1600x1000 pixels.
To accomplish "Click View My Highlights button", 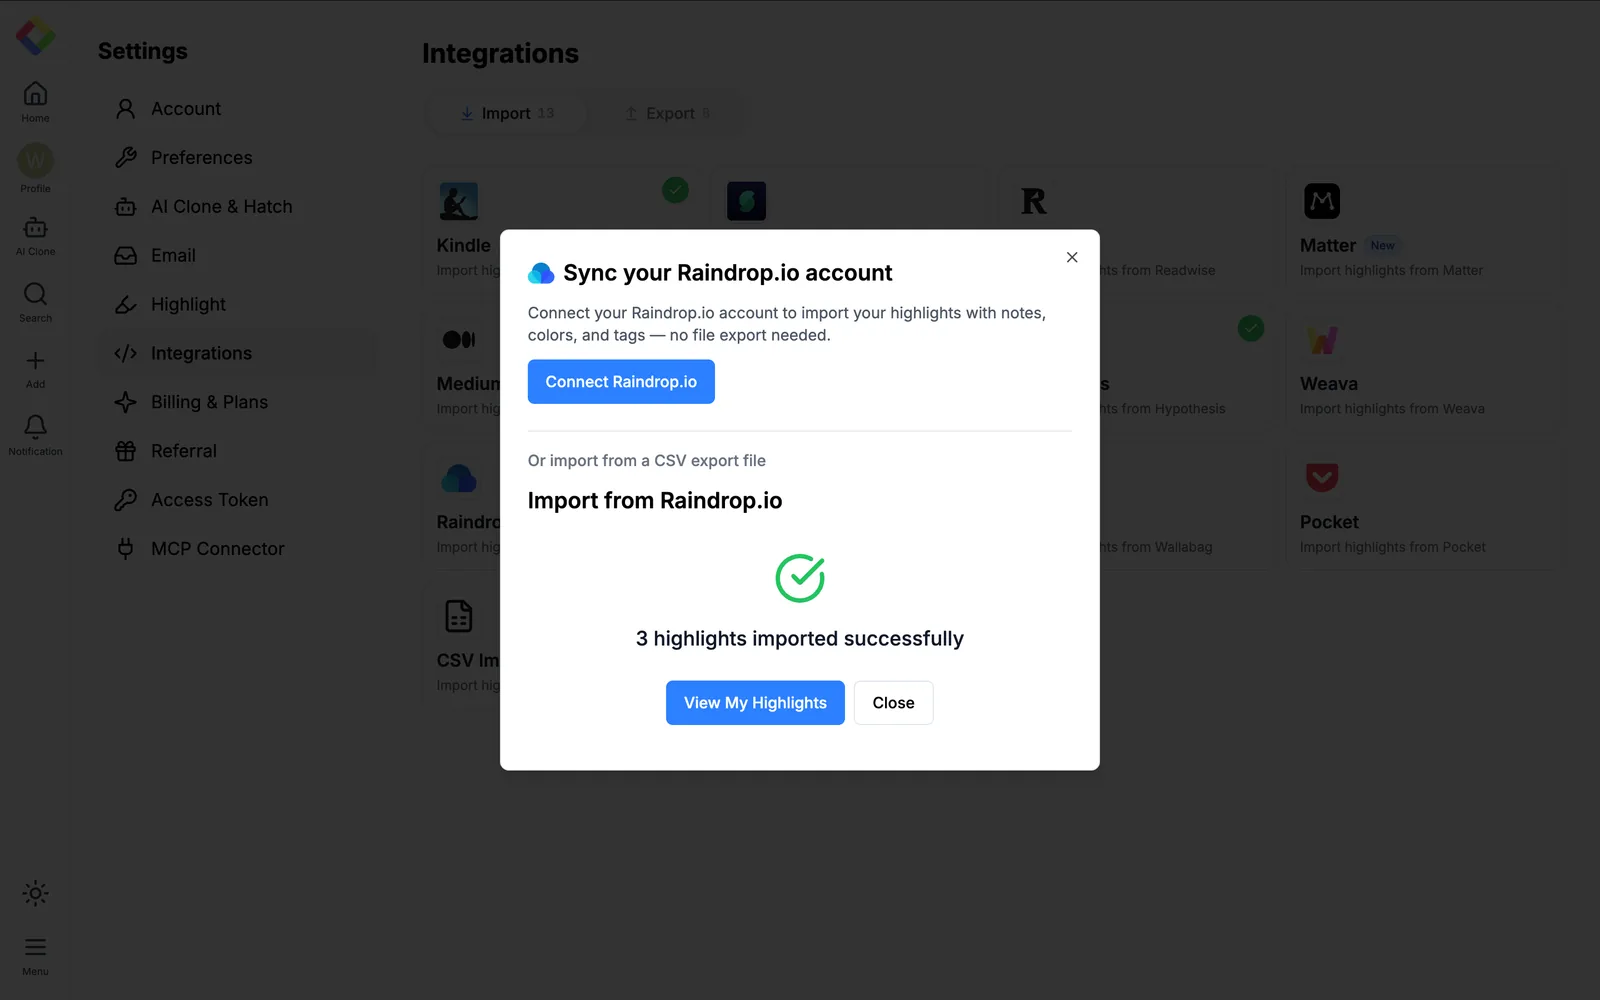I will point(755,703).
